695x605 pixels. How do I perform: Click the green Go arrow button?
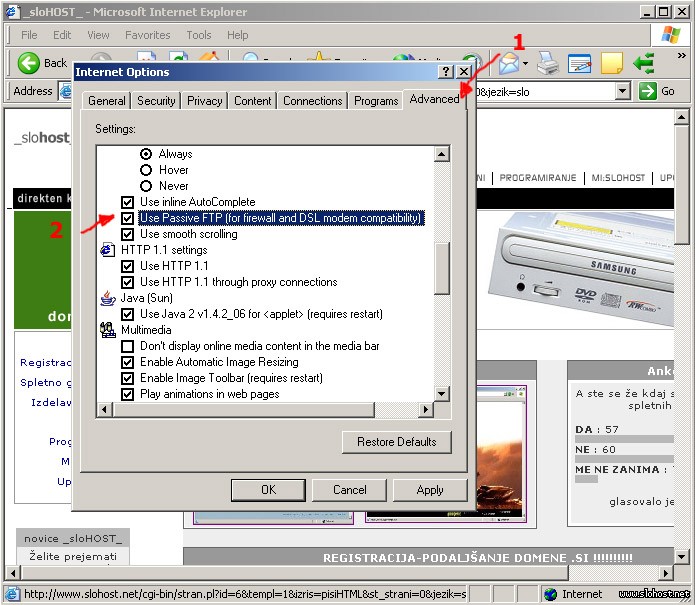(x=648, y=91)
